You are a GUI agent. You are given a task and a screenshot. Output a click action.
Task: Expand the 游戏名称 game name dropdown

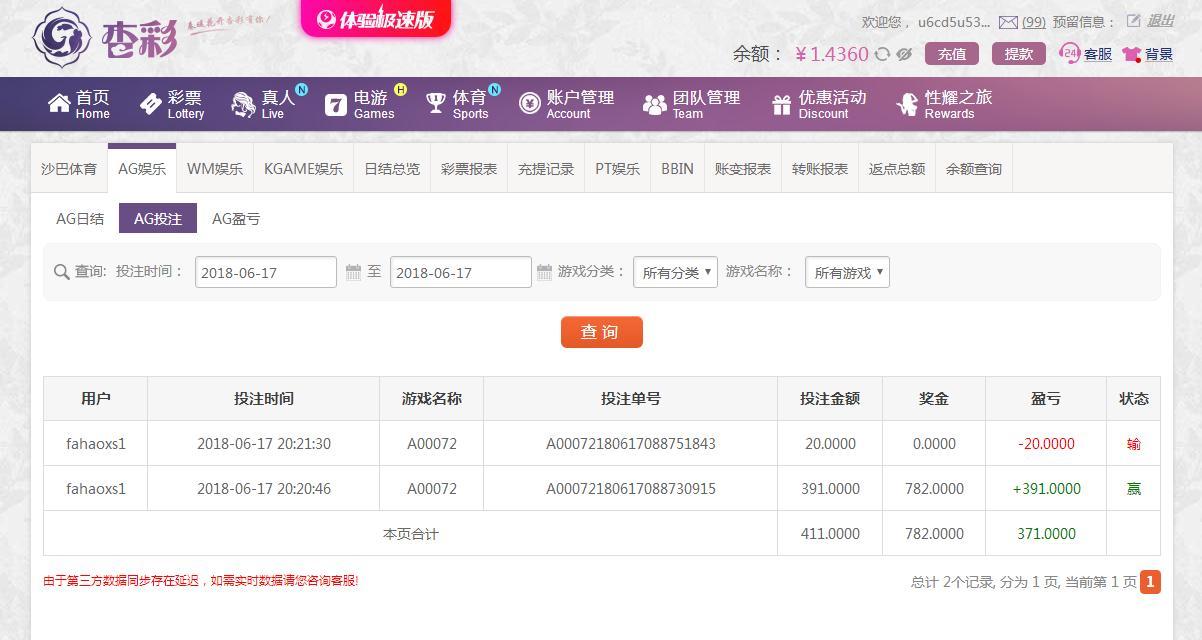pyautogui.click(x=847, y=272)
